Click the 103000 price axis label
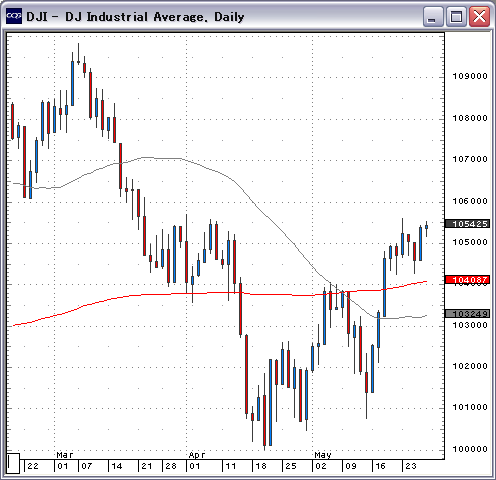Image resolution: width=496 pixels, height=480 pixels. coord(470,325)
